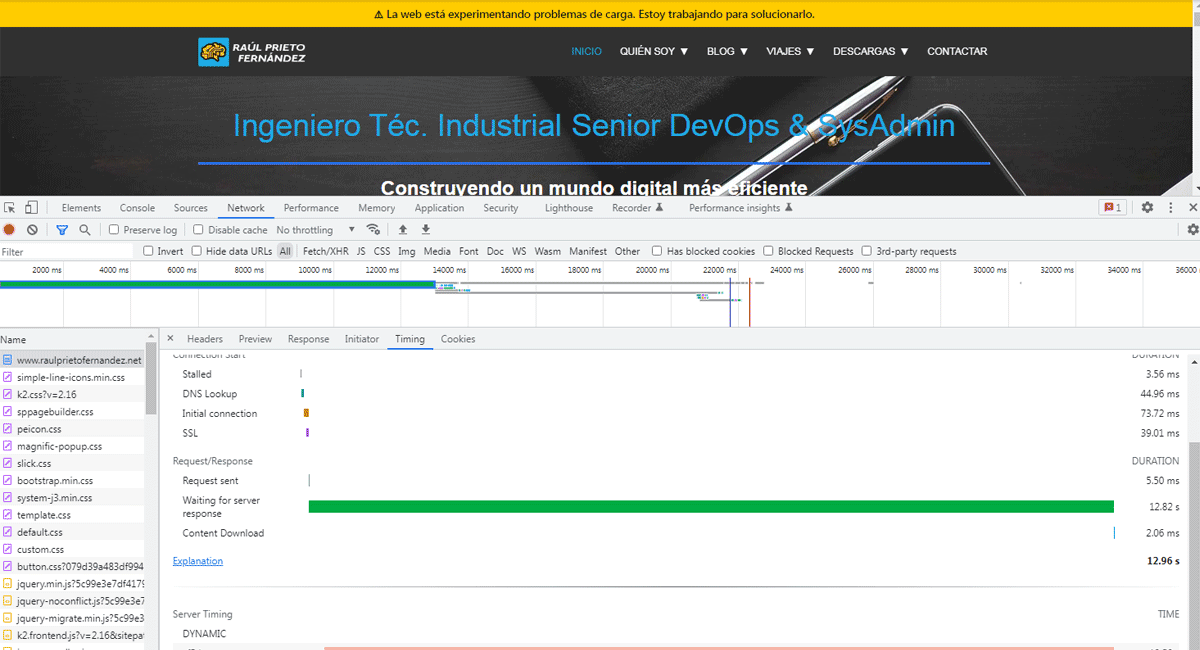
Task: Open the network request filter icon
Action: [x=61, y=229]
